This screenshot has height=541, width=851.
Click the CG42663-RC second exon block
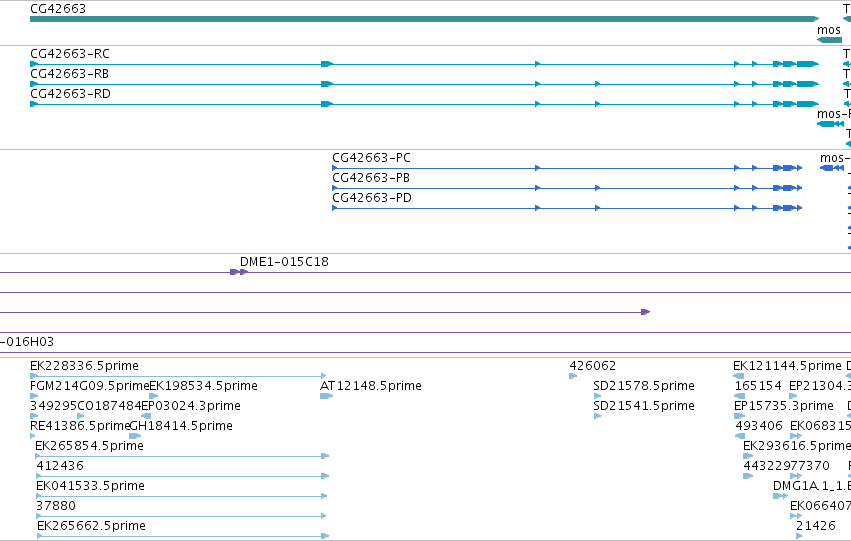[x=327, y=64]
